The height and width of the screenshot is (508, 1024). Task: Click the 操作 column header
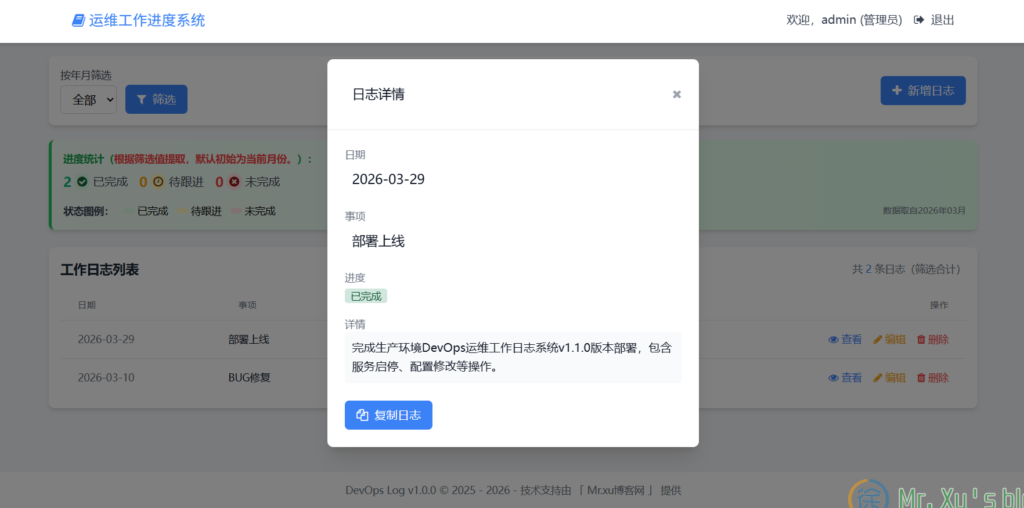tap(939, 305)
